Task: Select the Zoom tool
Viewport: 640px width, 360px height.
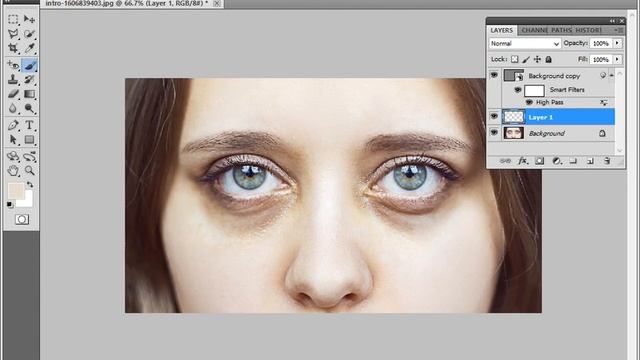Action: pyautogui.click(x=29, y=171)
